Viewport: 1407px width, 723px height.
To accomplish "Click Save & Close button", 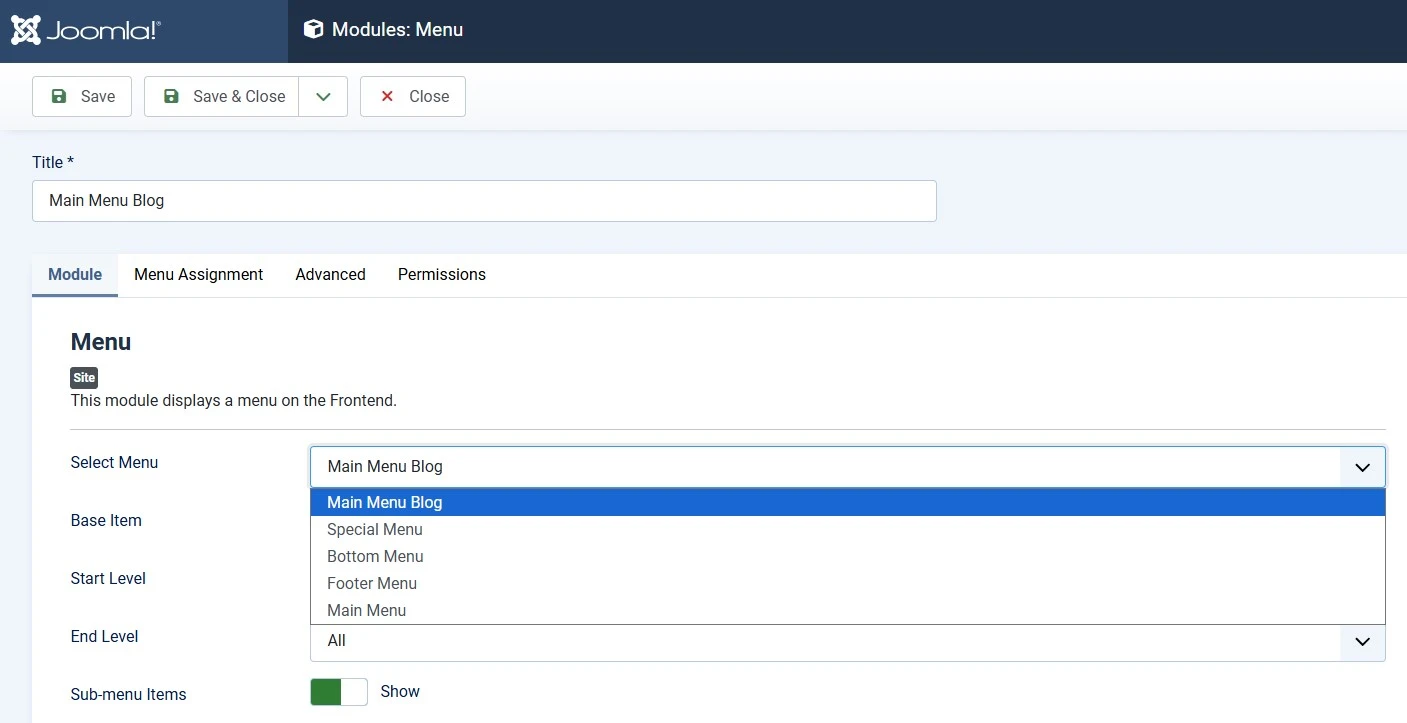I will click(x=222, y=97).
